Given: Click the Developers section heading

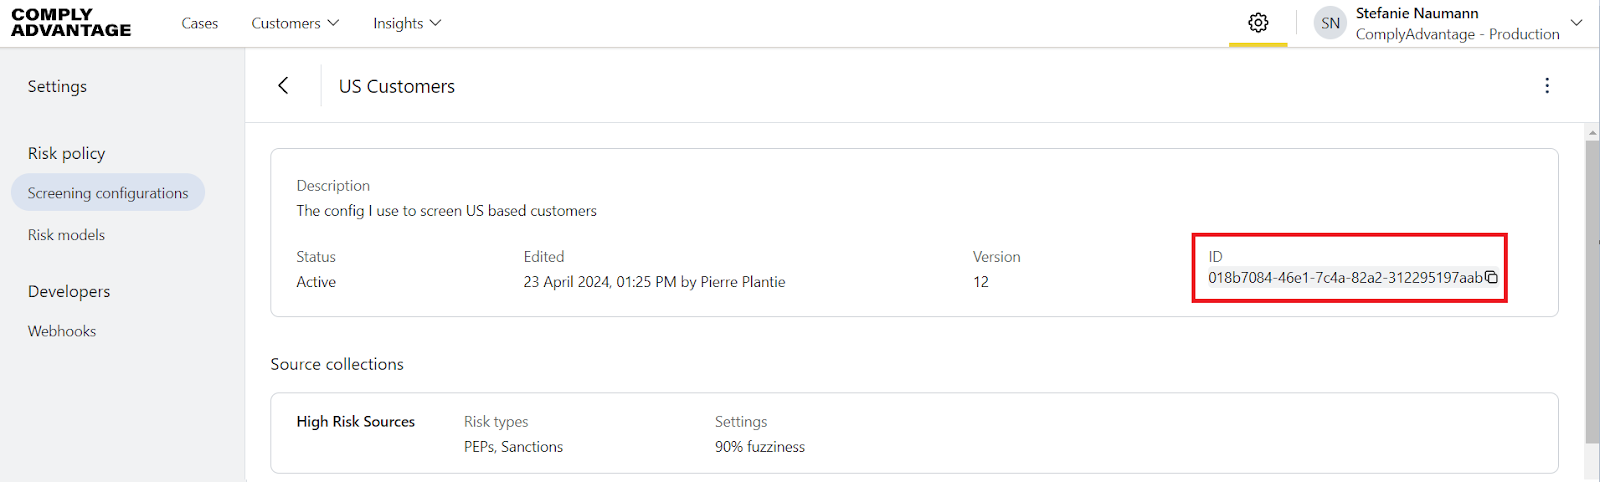Looking at the screenshot, I should [69, 291].
